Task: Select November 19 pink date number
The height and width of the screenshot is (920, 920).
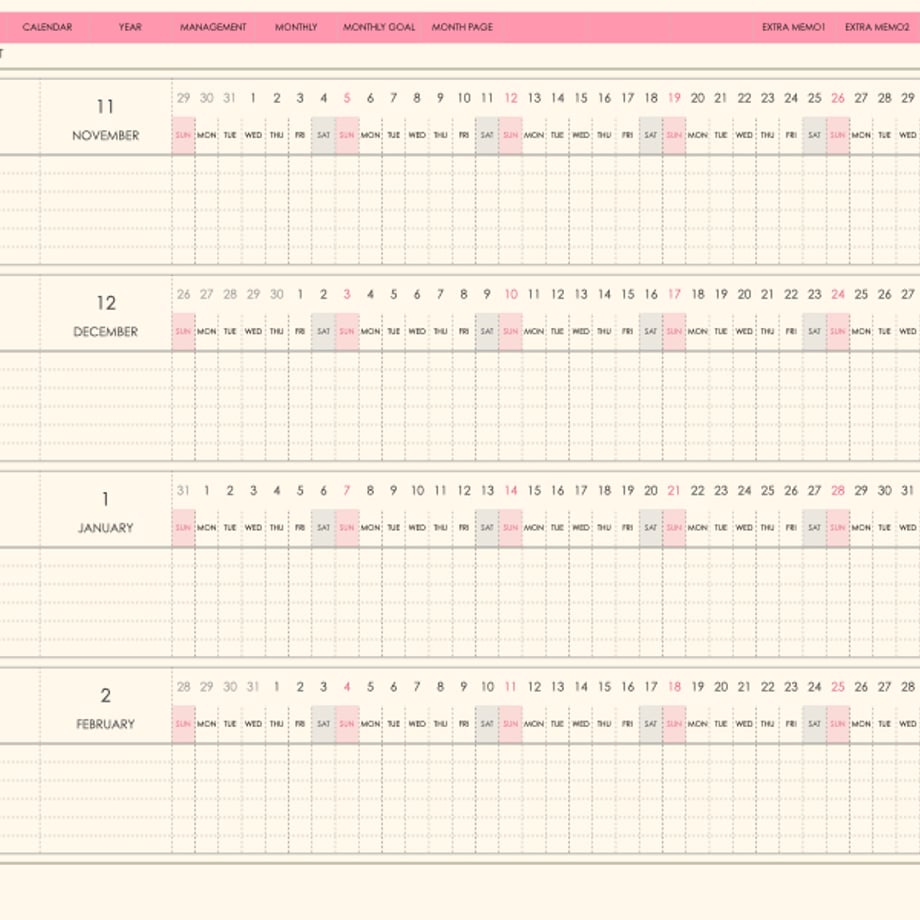Action: [674, 98]
